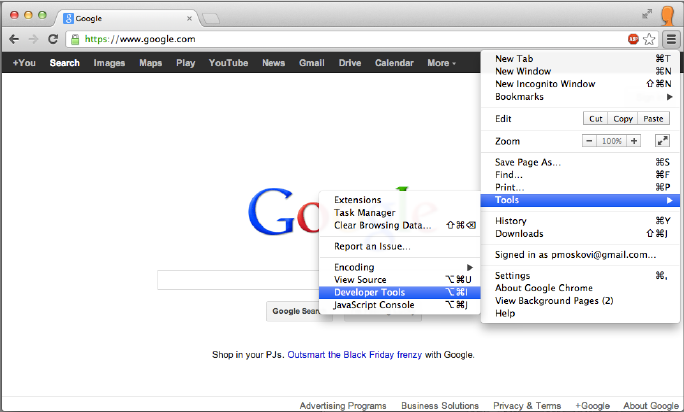Choose JavaScript Console from submenu
Viewport: 684px width, 412px height.
[400, 305]
